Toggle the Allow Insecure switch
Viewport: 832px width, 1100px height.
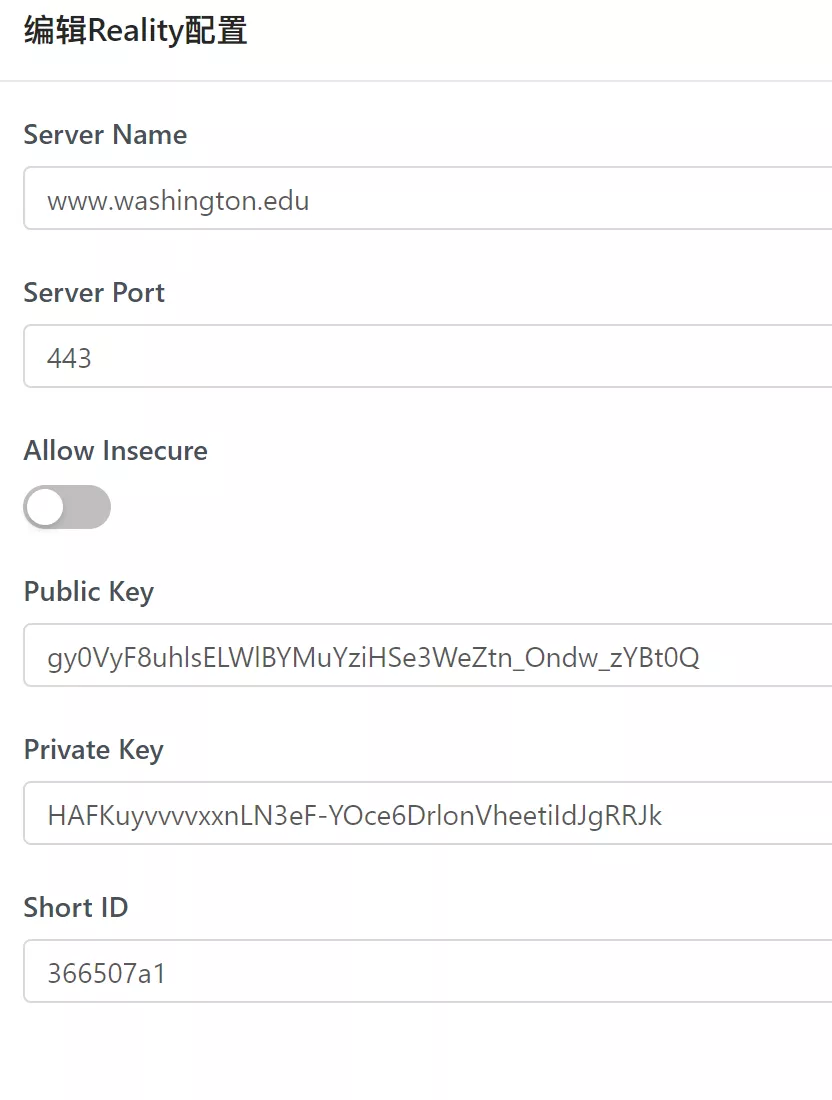click(67, 507)
